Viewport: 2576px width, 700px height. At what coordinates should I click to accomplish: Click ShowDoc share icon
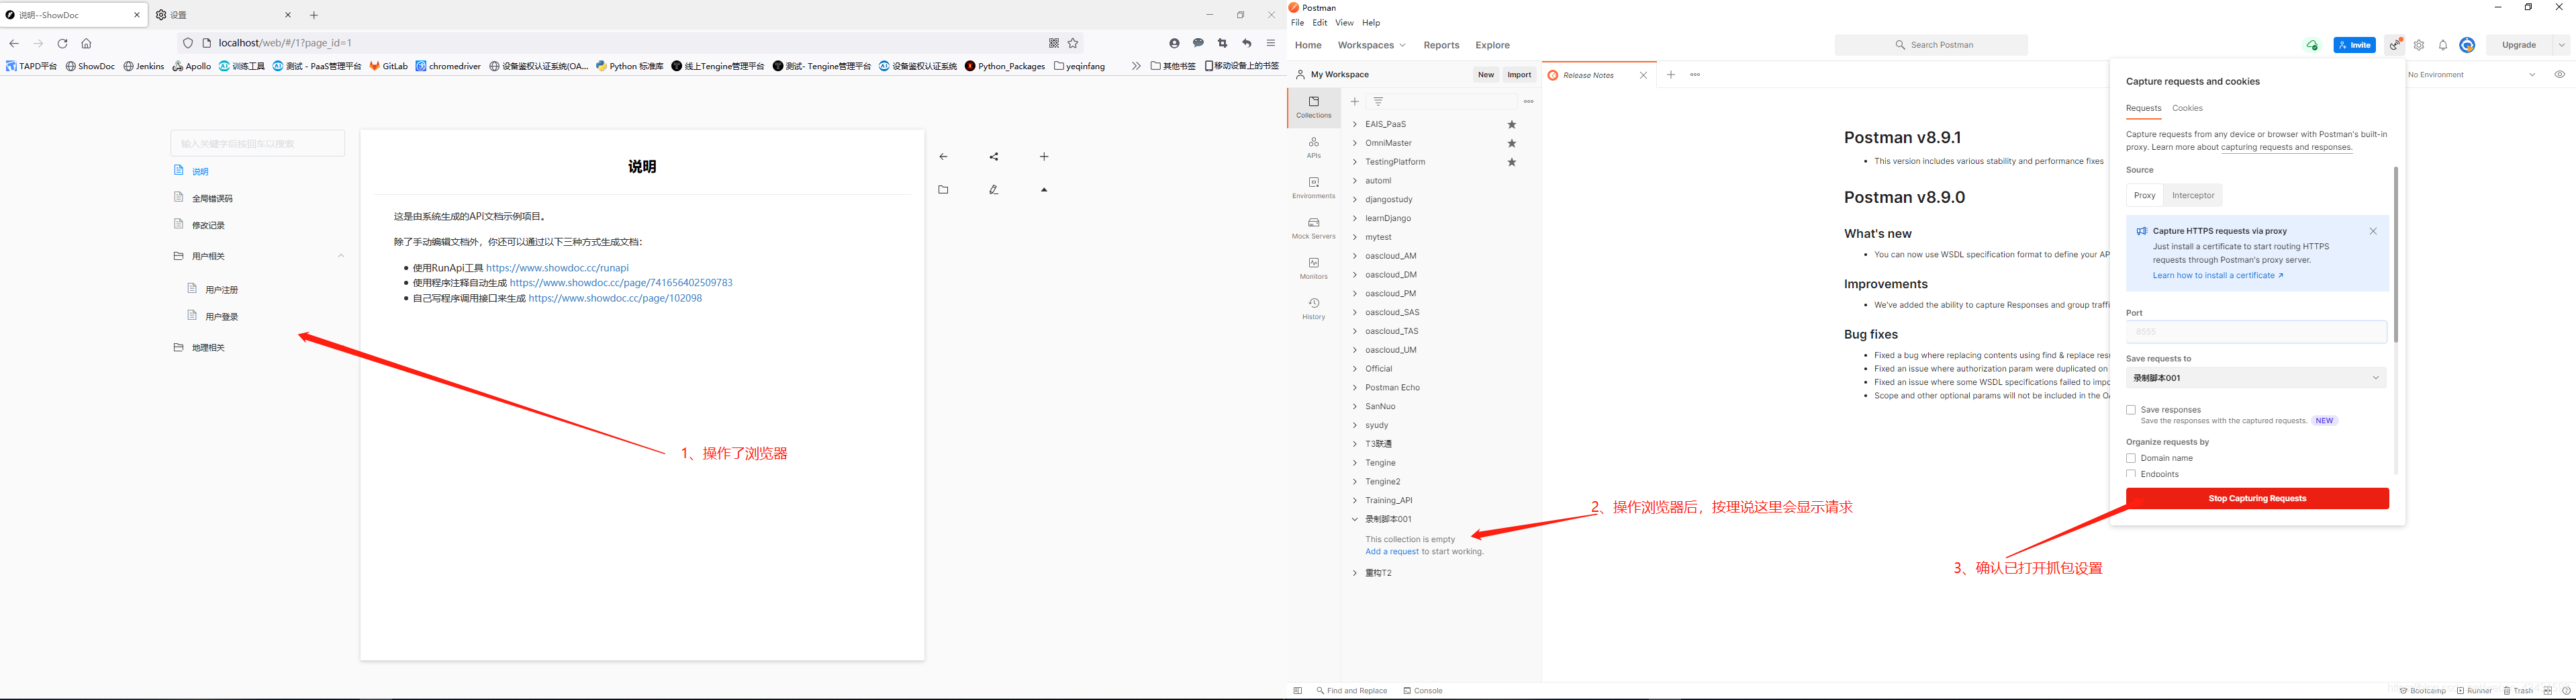pos(993,157)
